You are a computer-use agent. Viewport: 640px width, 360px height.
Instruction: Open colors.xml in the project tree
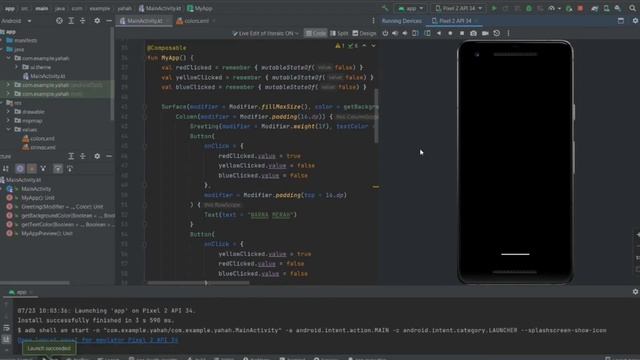[39, 138]
